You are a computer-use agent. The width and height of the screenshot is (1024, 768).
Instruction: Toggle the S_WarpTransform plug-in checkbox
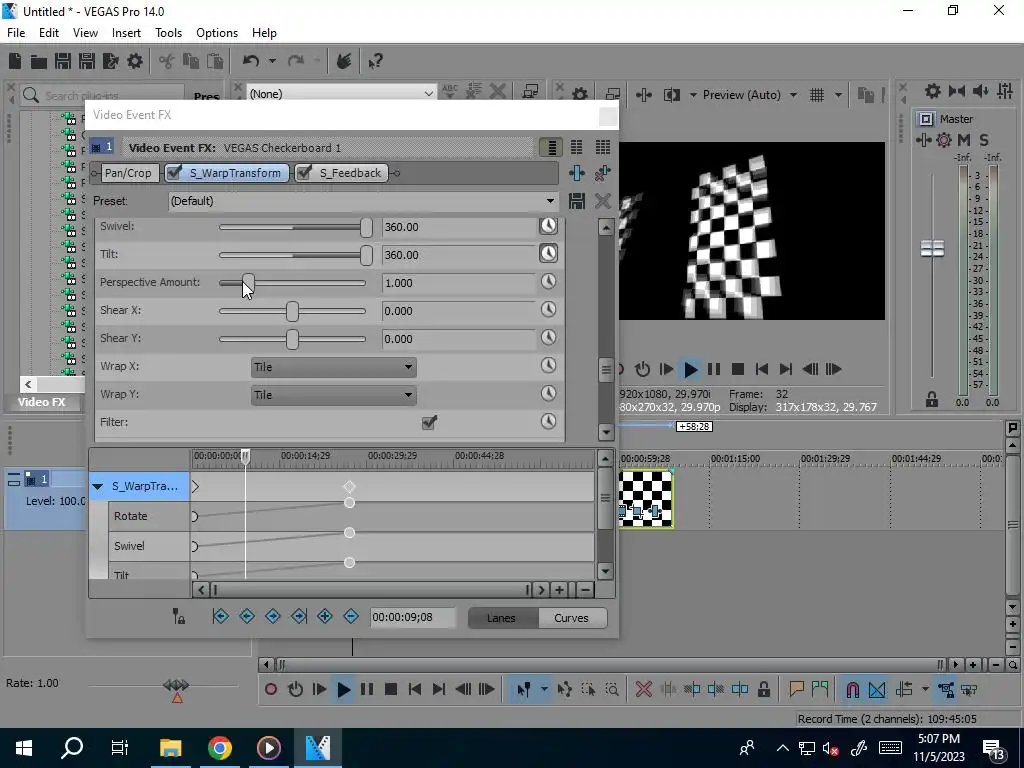point(174,172)
